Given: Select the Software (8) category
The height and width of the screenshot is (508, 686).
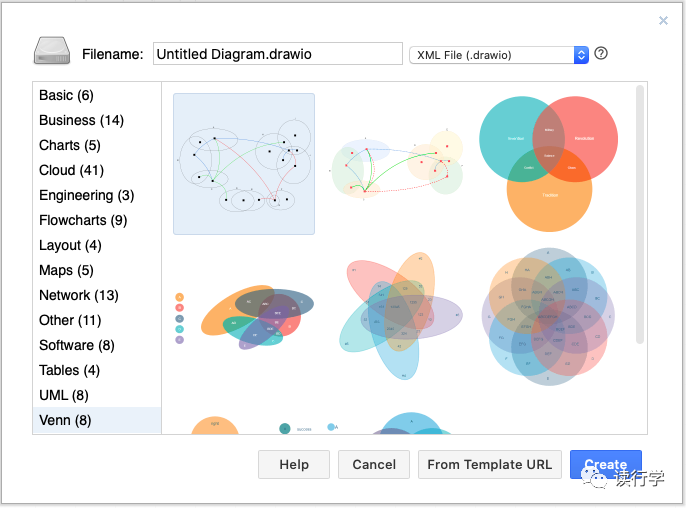Looking at the screenshot, I should [x=97, y=345].
